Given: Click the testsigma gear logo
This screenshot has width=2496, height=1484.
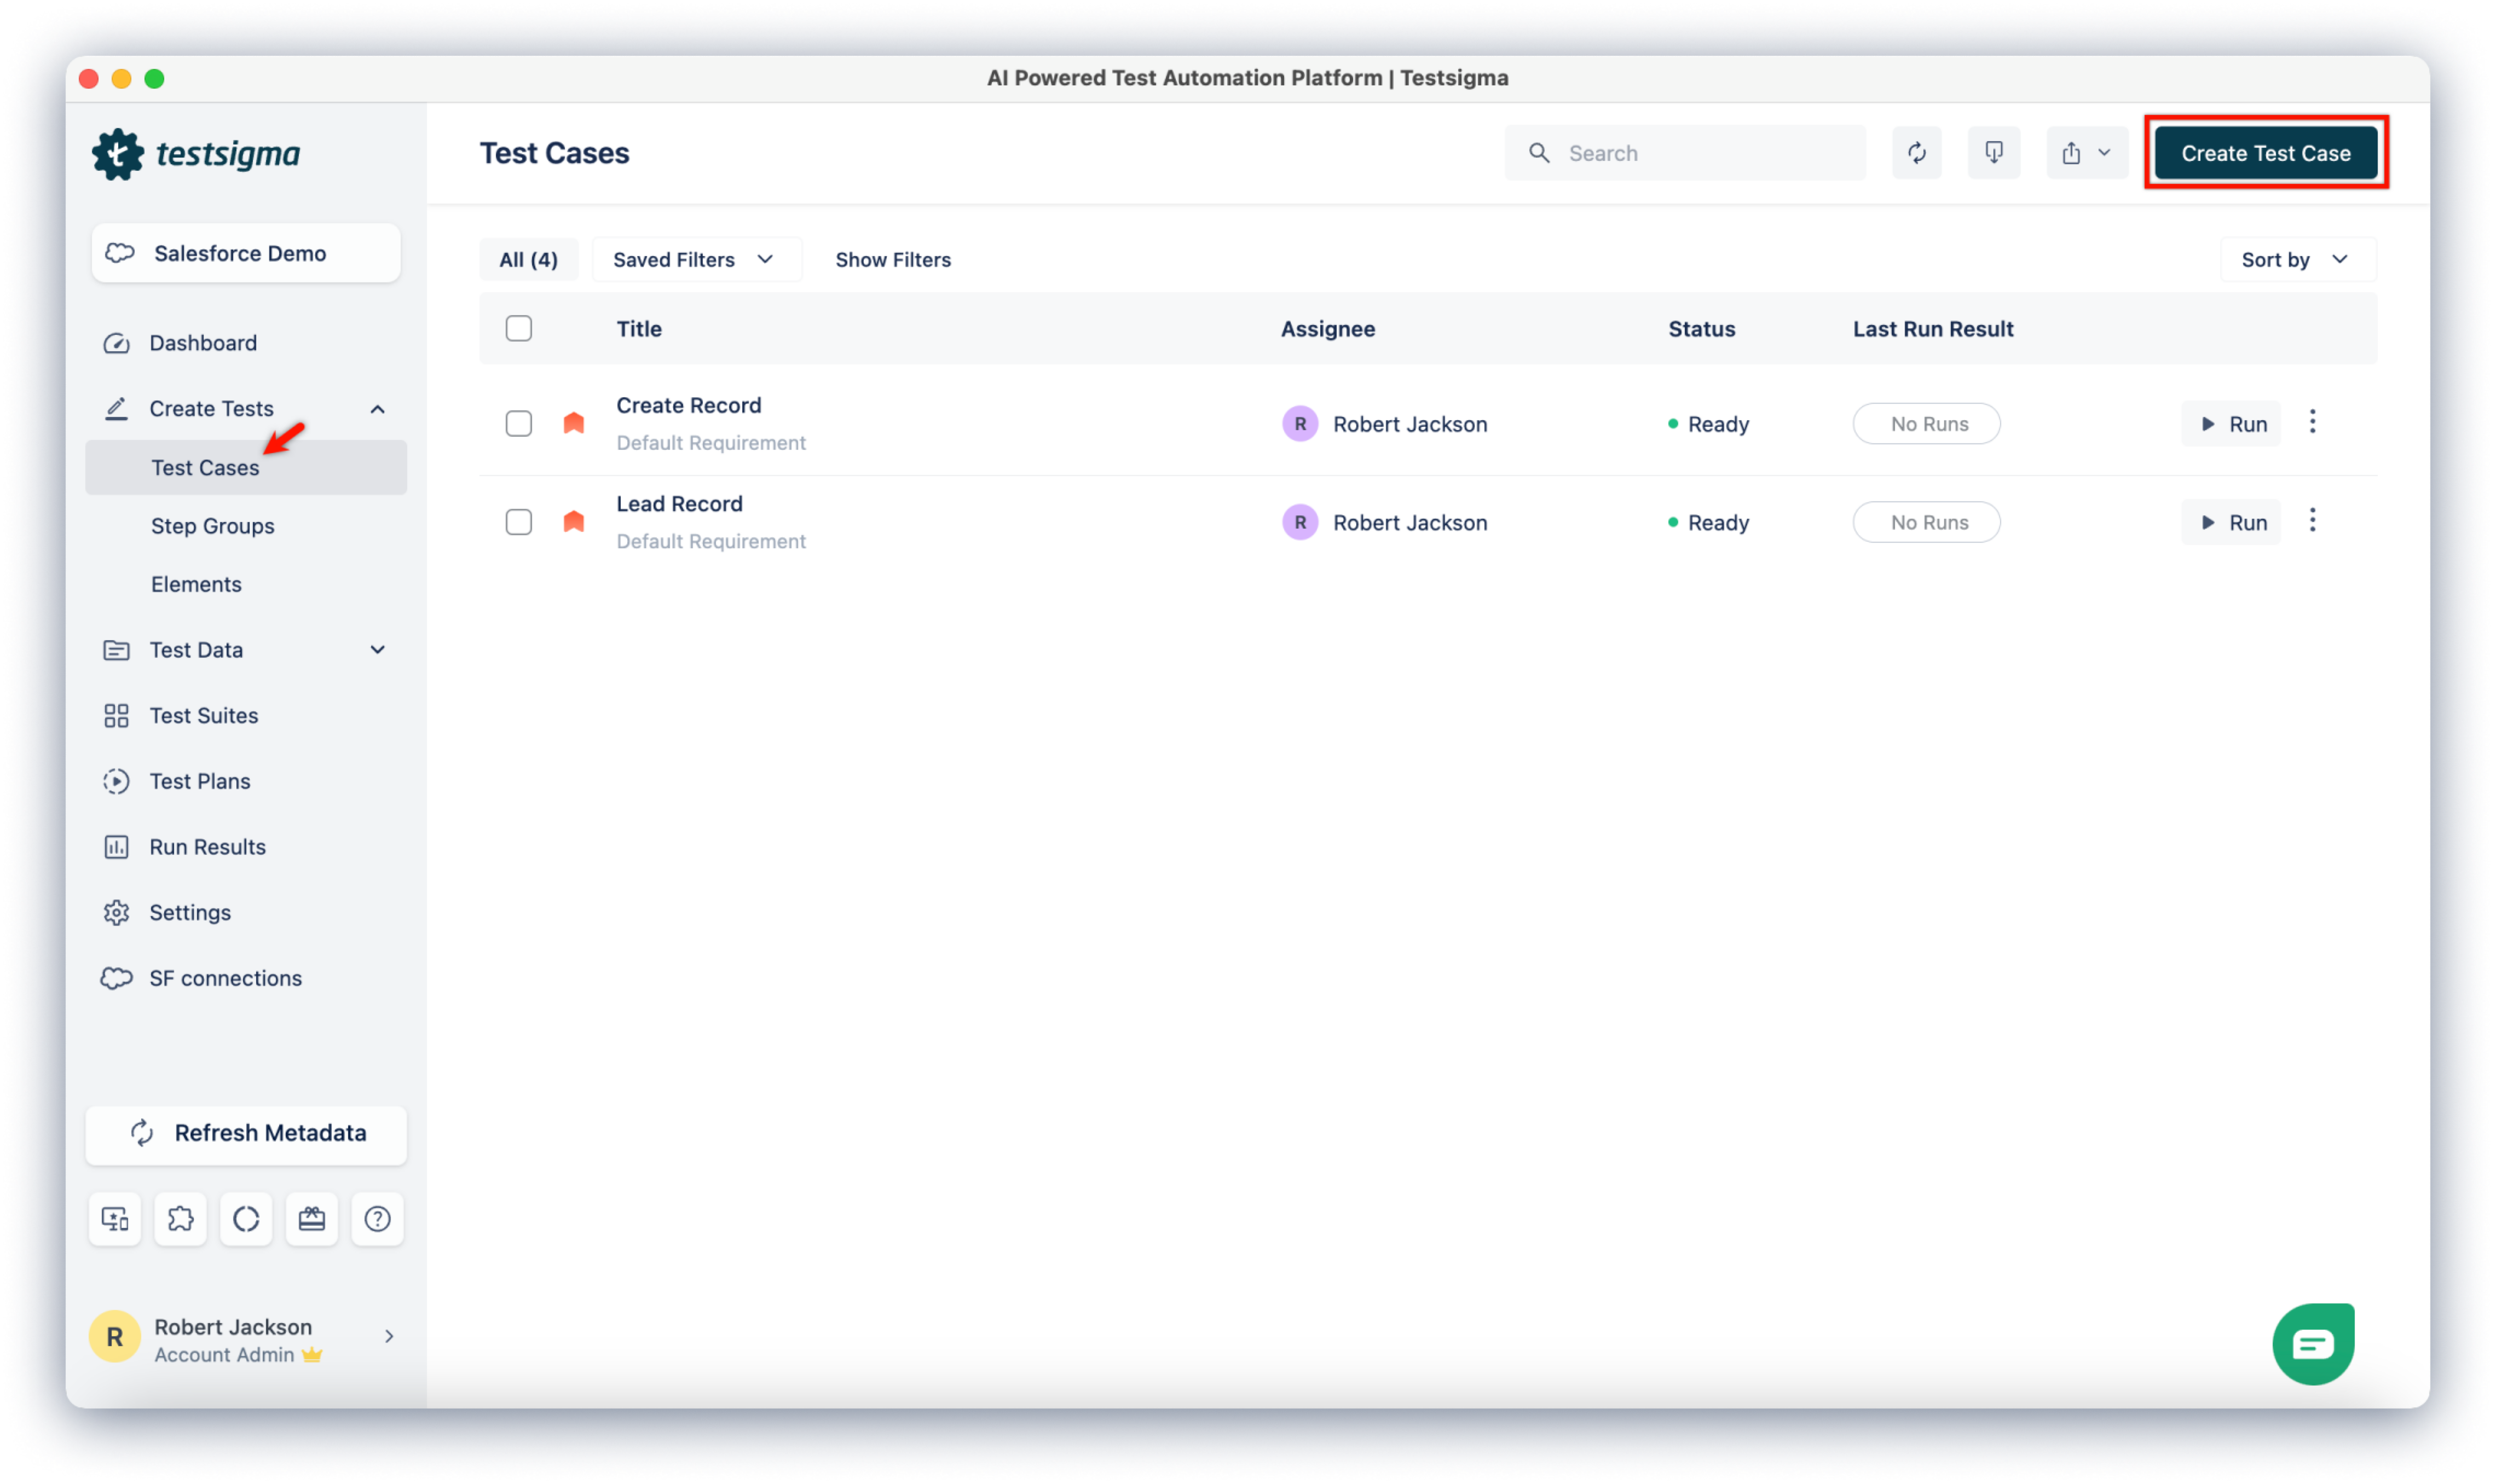Looking at the screenshot, I should point(118,154).
